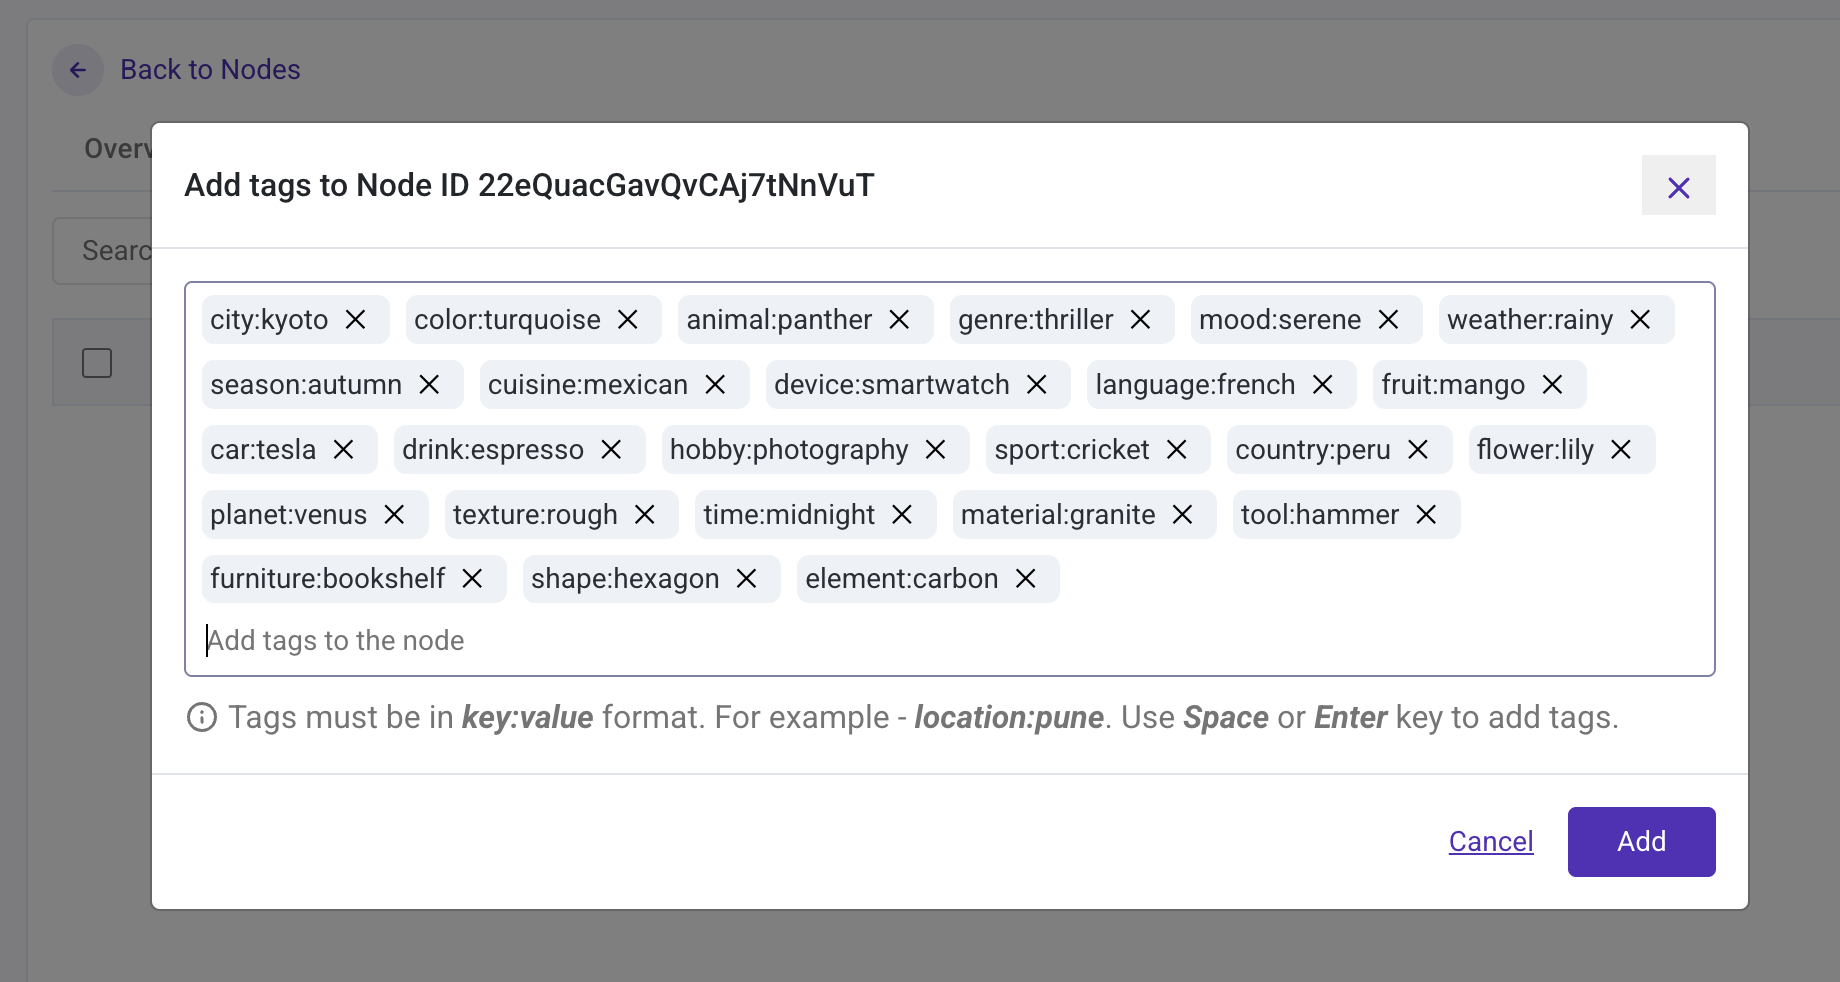Switch to the Overview tab

pyautogui.click(x=119, y=148)
